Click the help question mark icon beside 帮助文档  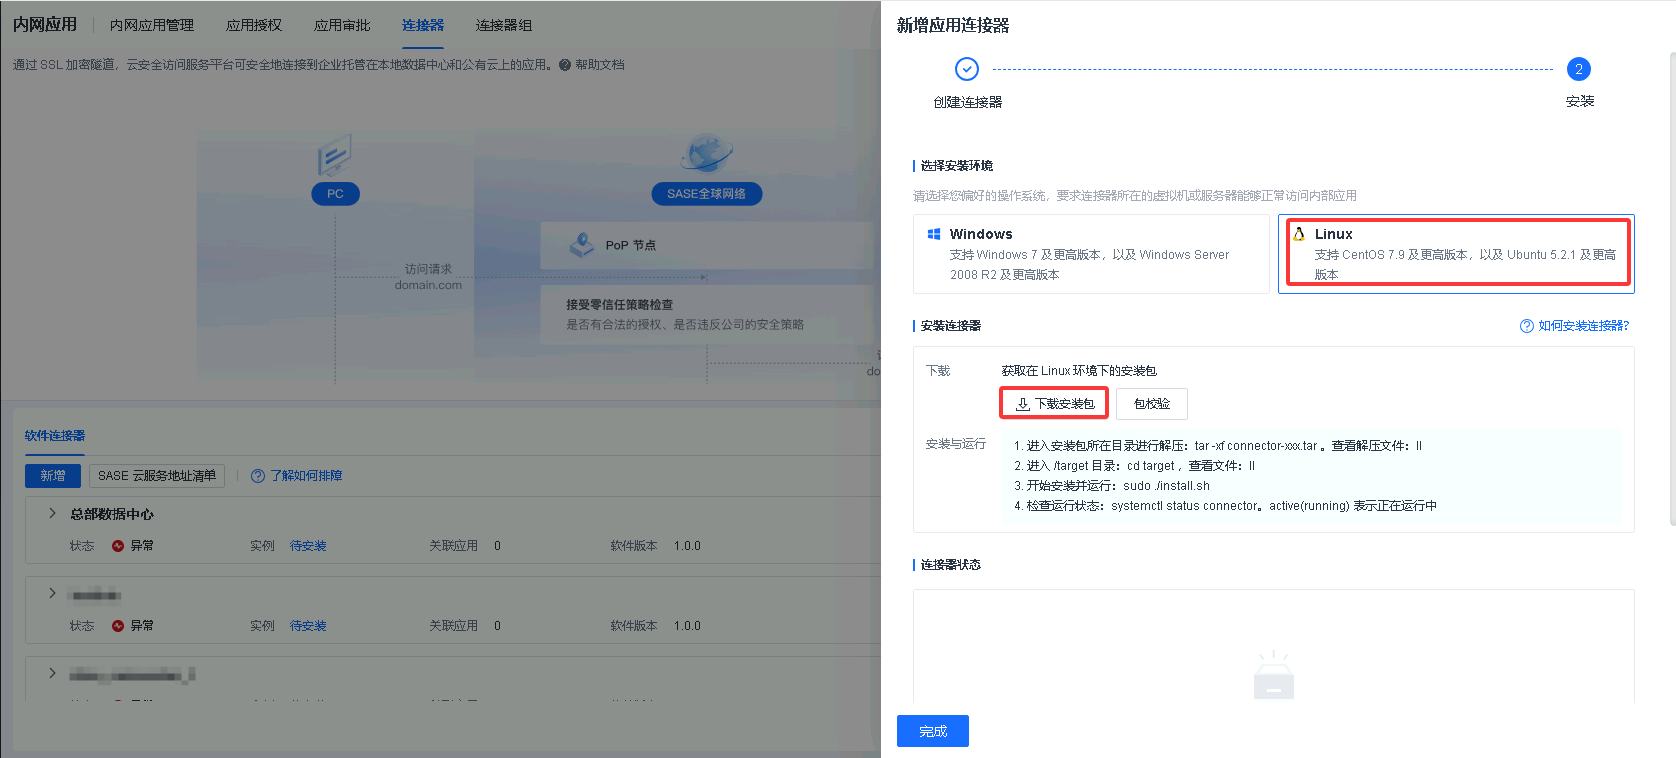pyautogui.click(x=565, y=65)
